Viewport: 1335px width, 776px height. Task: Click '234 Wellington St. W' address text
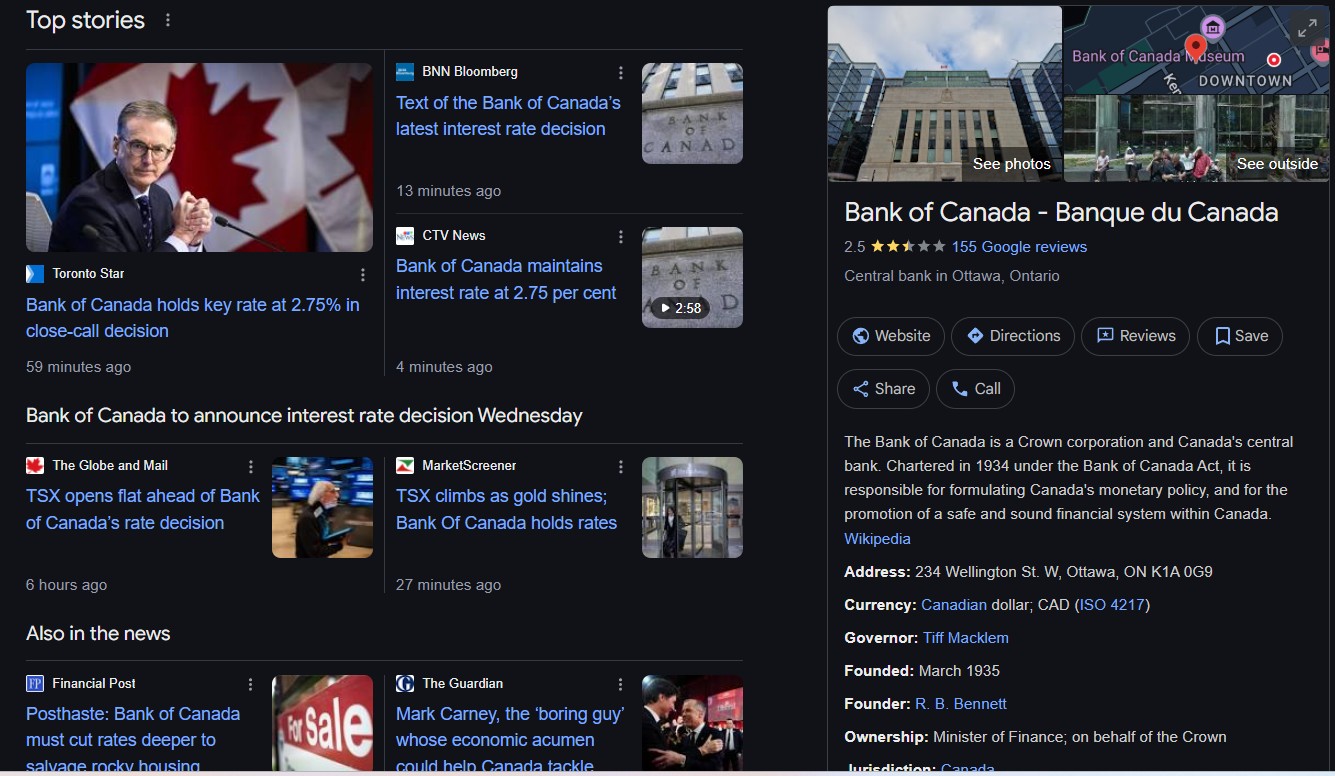click(1063, 572)
